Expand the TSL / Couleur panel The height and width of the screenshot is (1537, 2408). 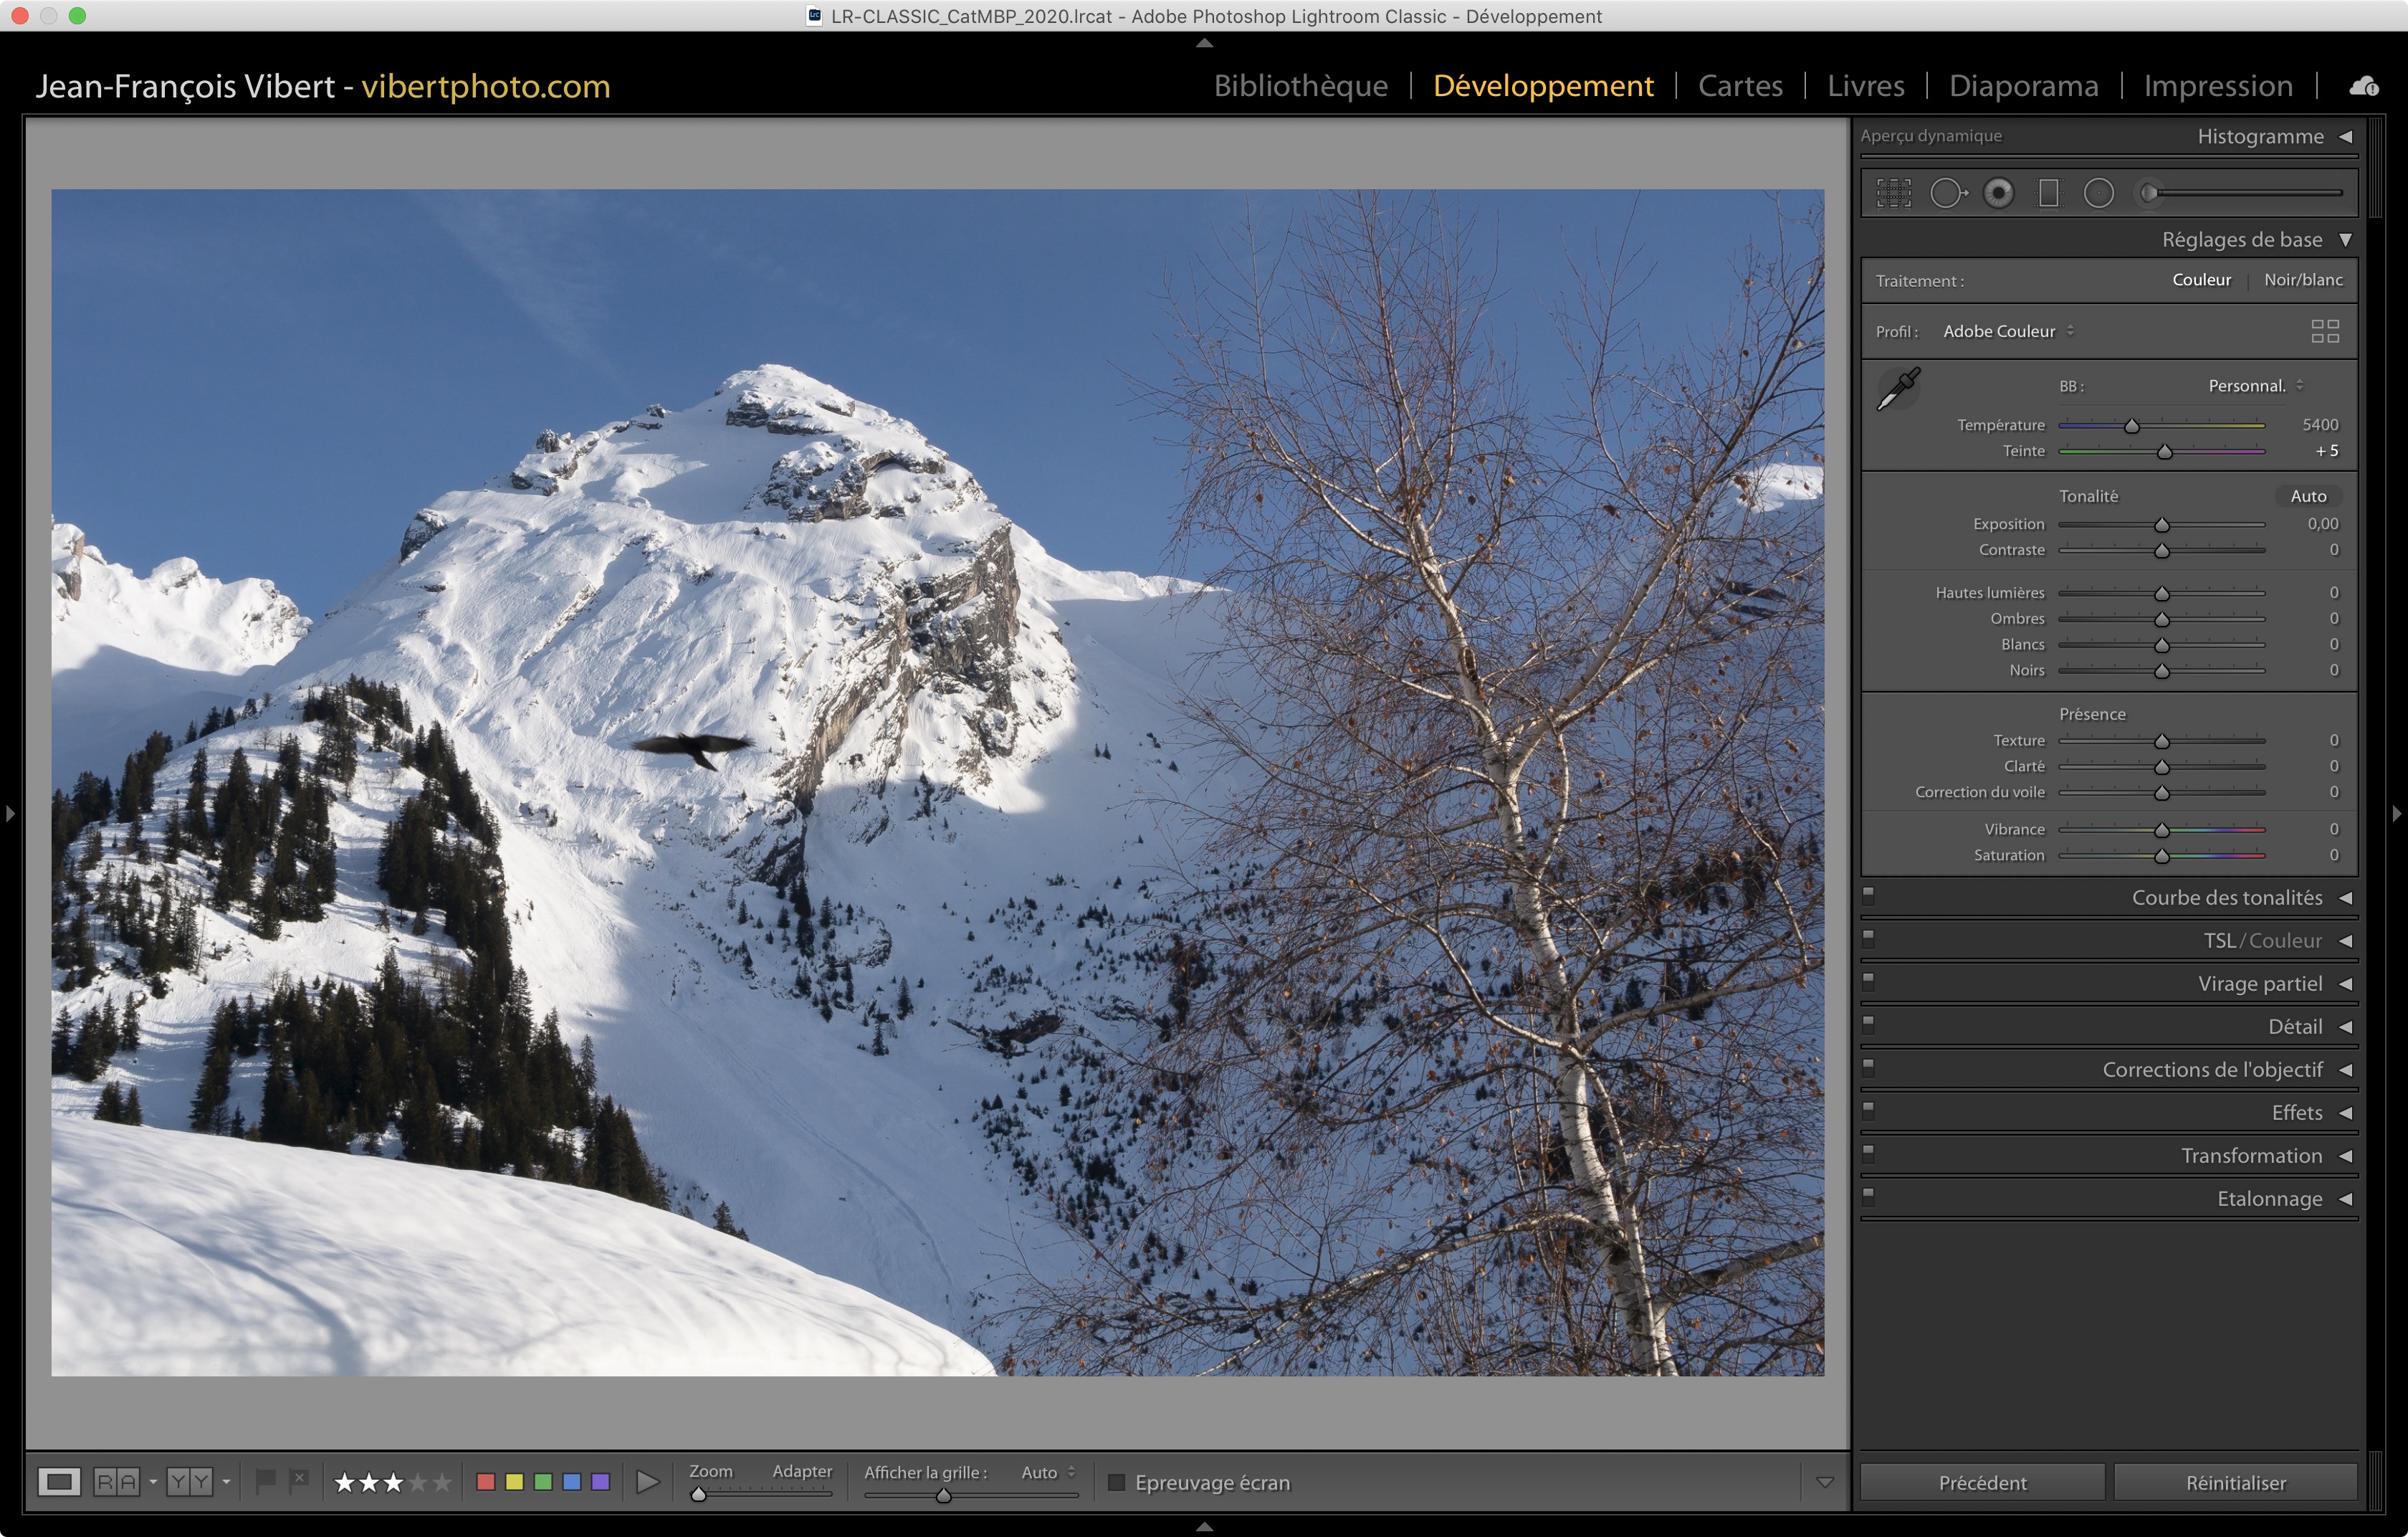(x=2262, y=941)
